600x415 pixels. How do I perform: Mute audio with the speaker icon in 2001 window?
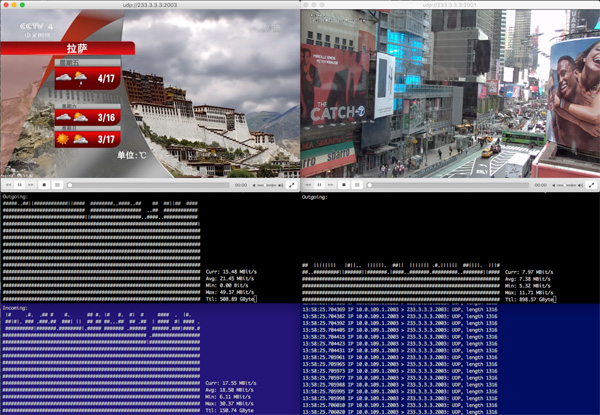[x=554, y=185]
